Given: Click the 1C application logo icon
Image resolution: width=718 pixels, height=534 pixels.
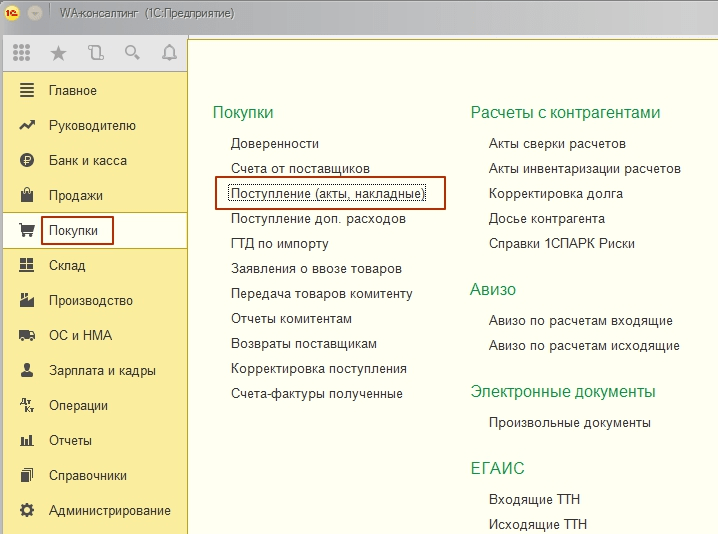Looking at the screenshot, I should tap(11, 15).
